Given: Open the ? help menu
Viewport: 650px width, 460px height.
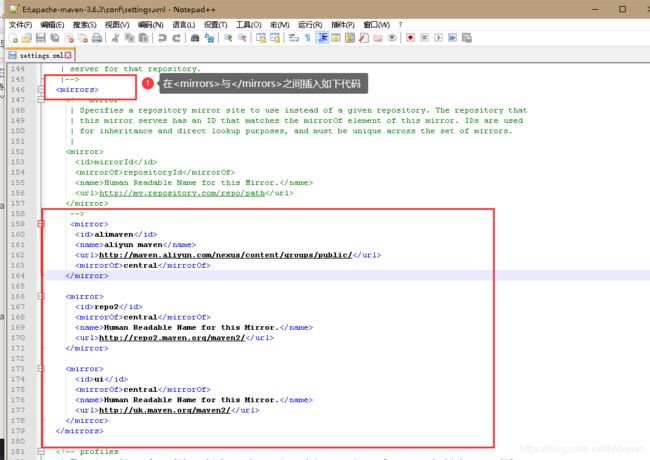Looking at the screenshot, I should 400,25.
